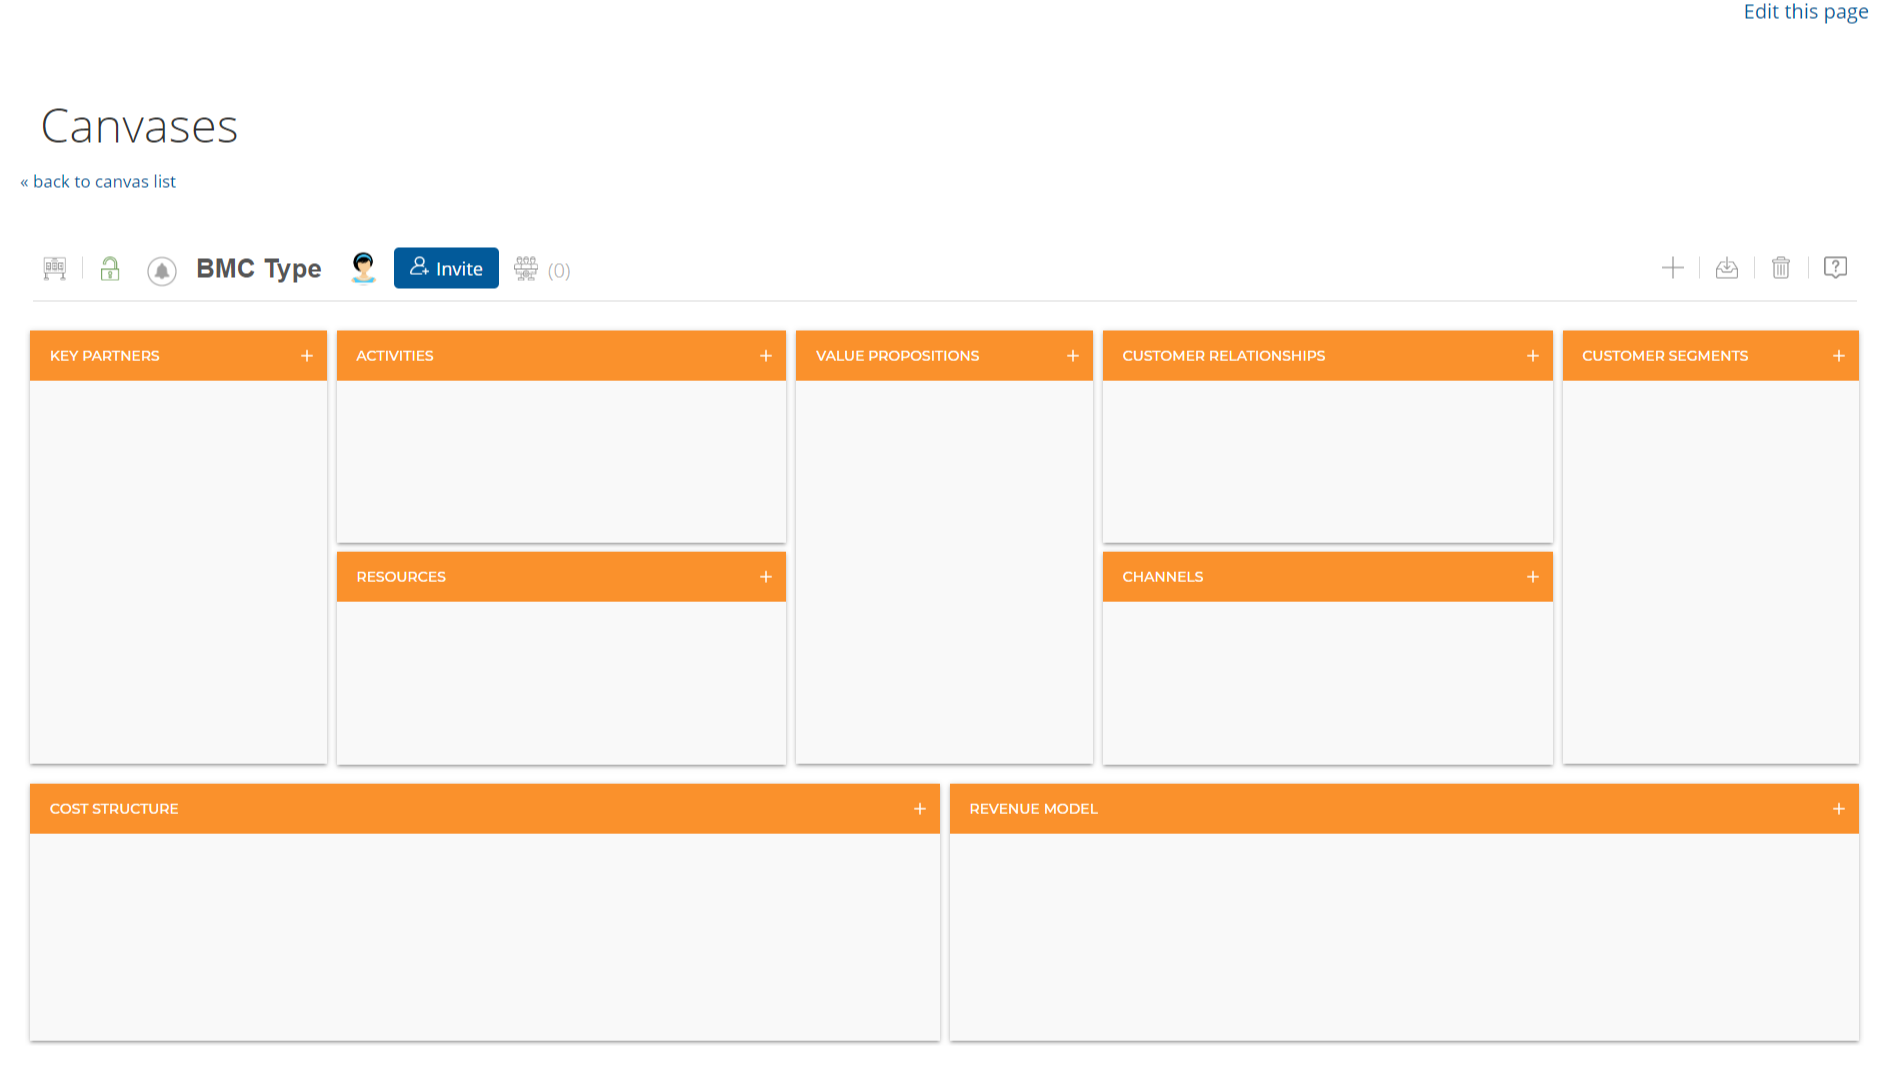
Task: Add an entry to Cost Structure
Action: (x=920, y=808)
